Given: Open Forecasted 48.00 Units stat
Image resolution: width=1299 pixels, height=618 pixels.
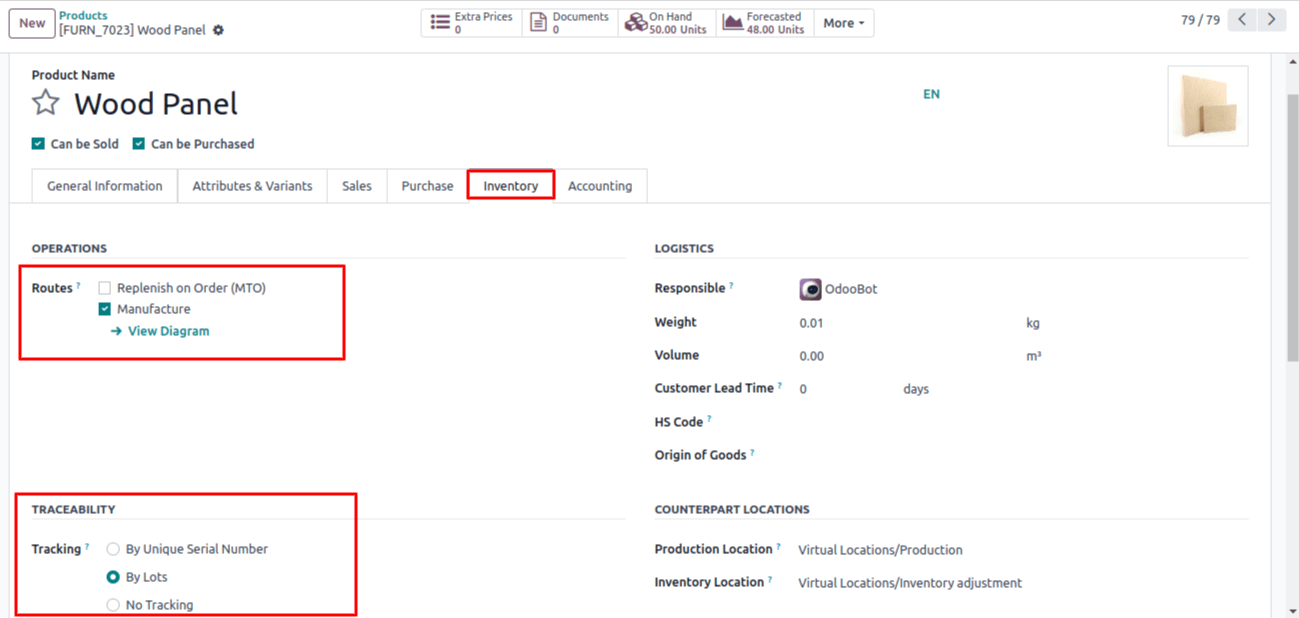Looking at the screenshot, I should [765, 23].
